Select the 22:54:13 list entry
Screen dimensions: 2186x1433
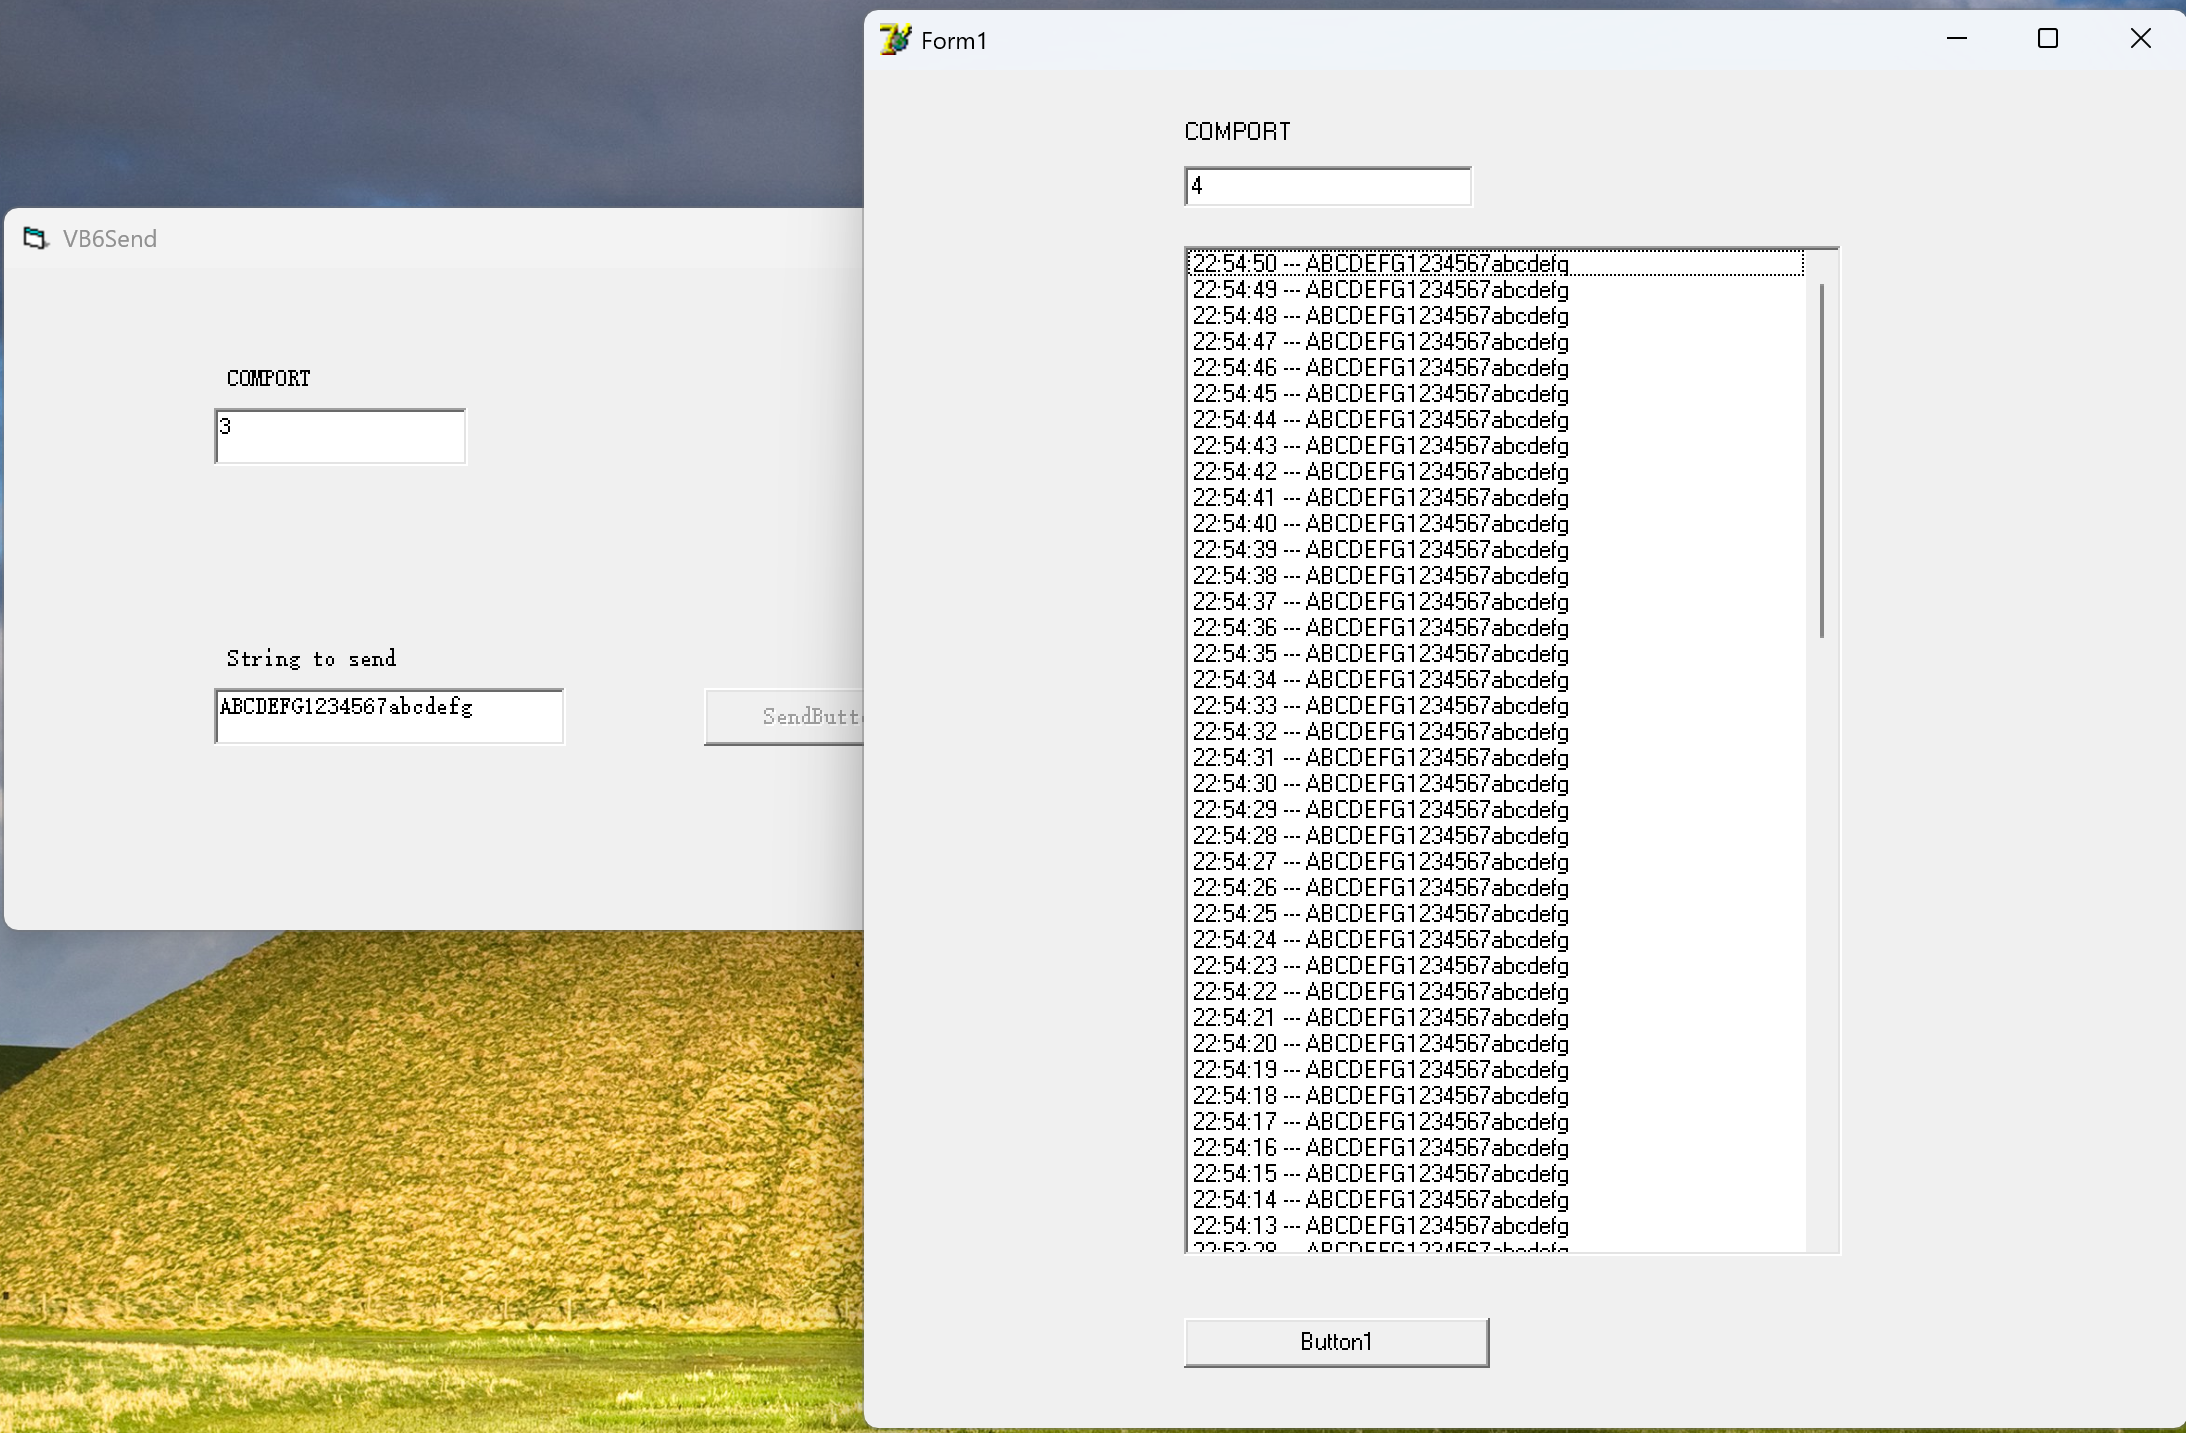point(1380,1226)
